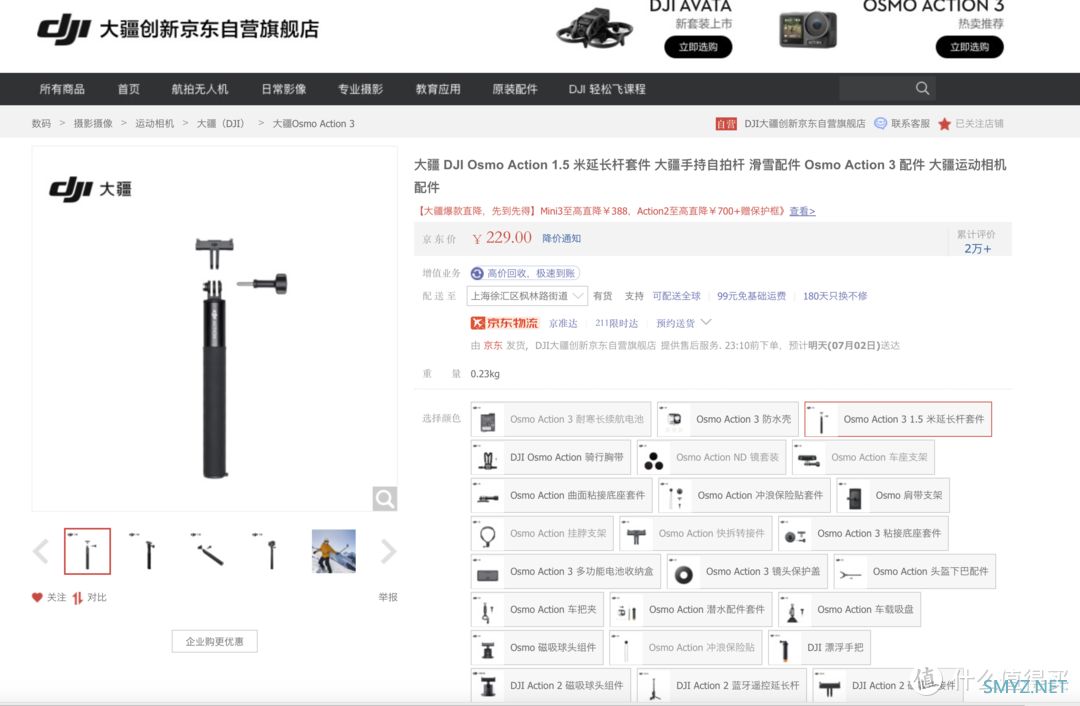The image size is (1080, 706).
Task: Choose Osmo Action 3 多功能电池收纳盒 option
Action: 565,571
